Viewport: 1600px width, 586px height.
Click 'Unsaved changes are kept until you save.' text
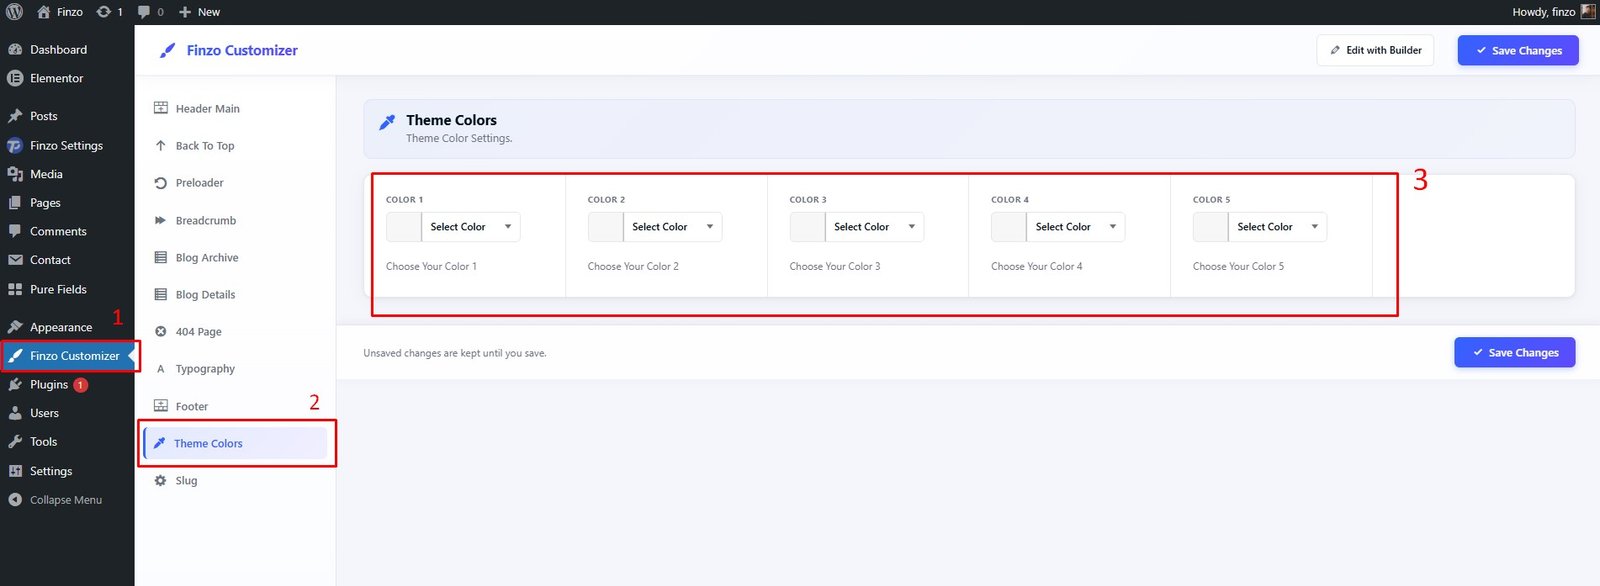pos(455,353)
